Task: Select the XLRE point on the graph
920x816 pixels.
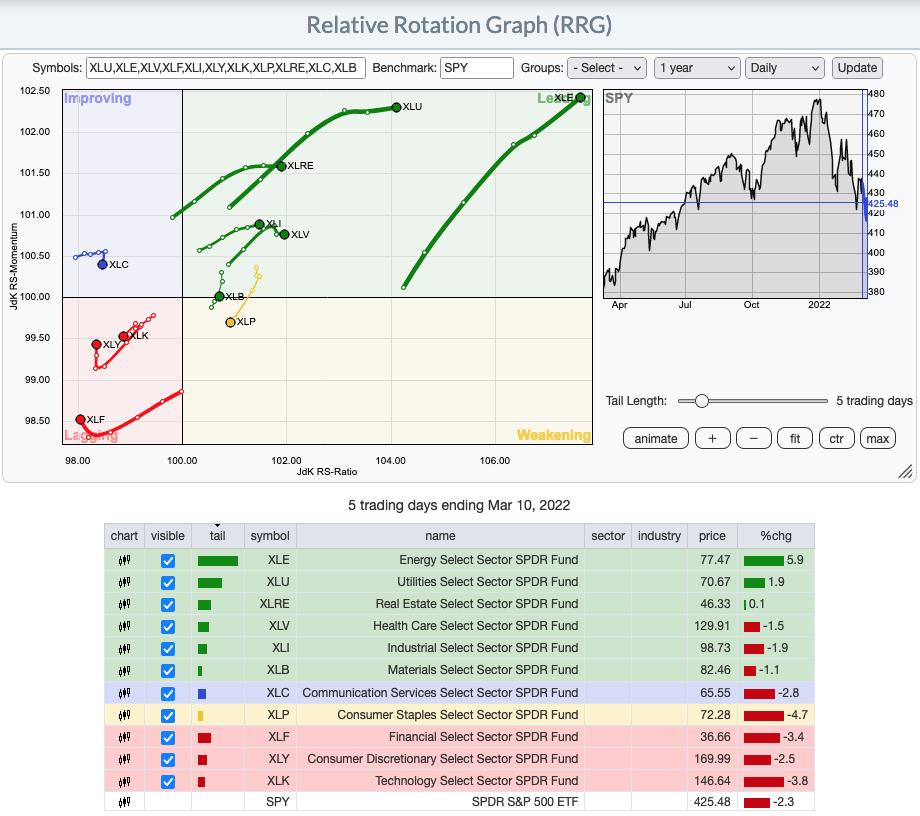Action: click(281, 167)
